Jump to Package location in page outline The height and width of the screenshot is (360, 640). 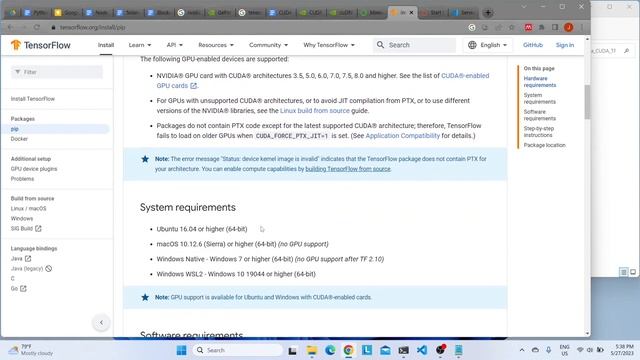pyautogui.click(x=544, y=145)
